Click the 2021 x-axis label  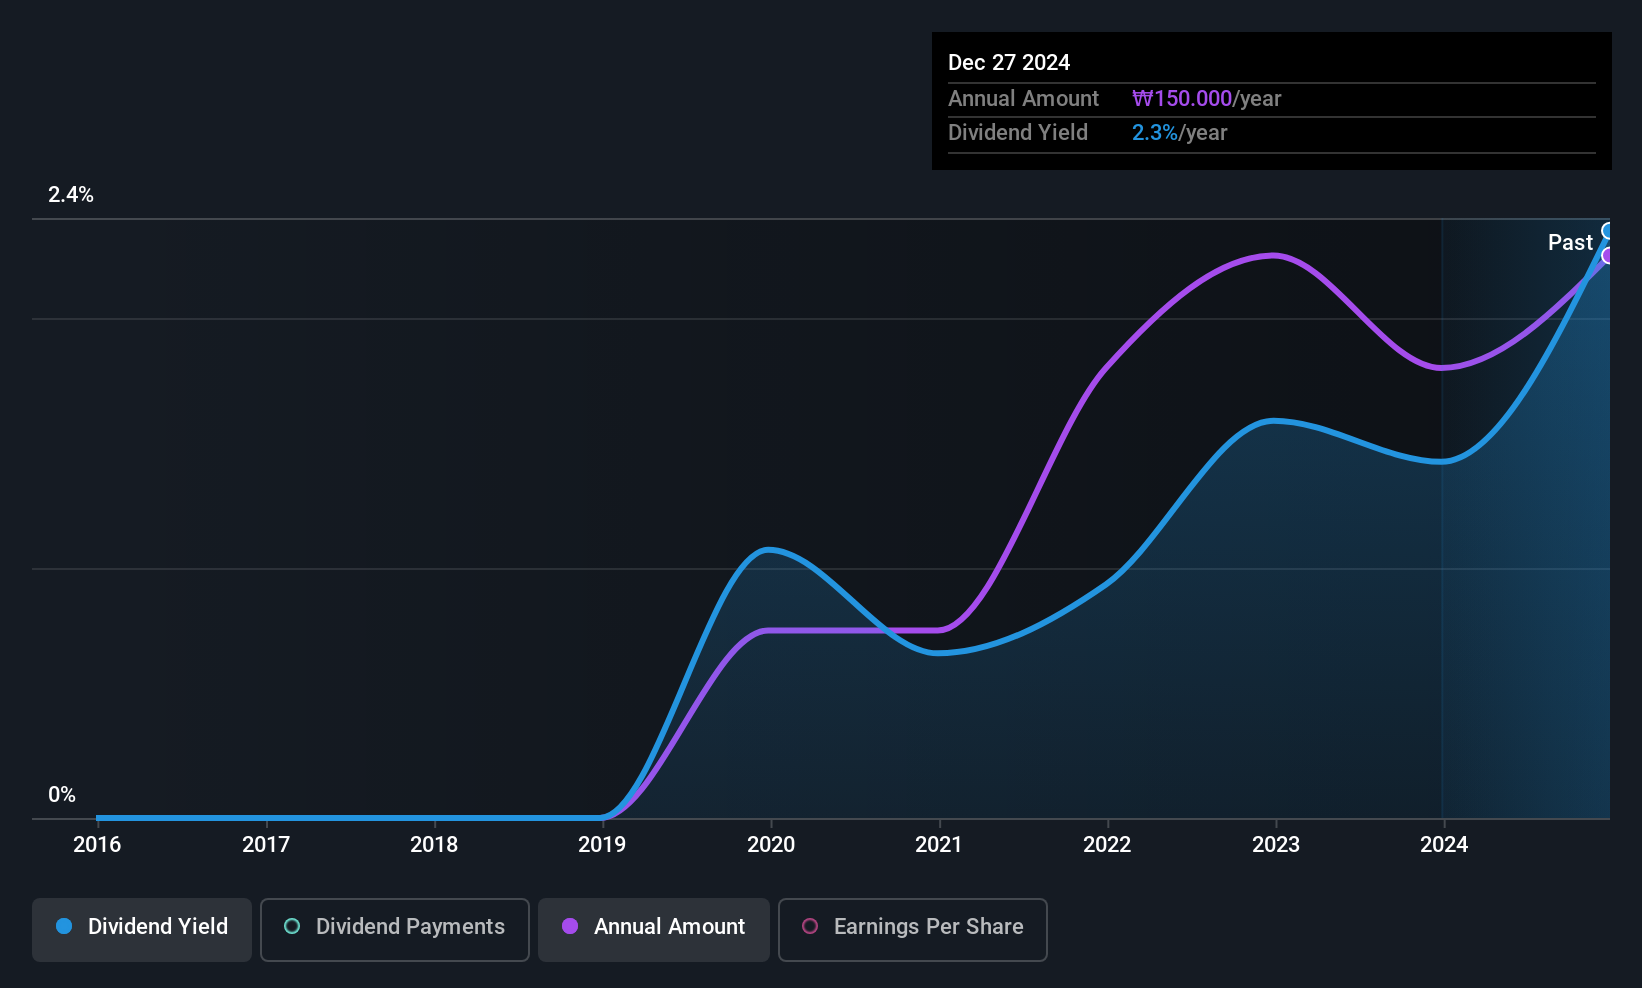939,844
